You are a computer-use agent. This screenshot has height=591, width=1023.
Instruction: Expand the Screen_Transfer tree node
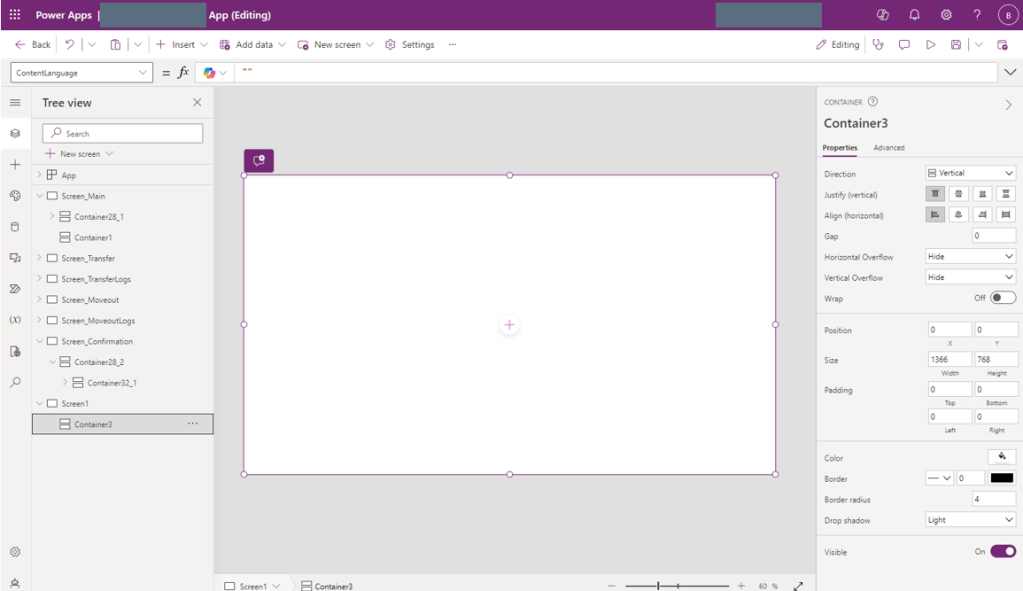point(40,258)
